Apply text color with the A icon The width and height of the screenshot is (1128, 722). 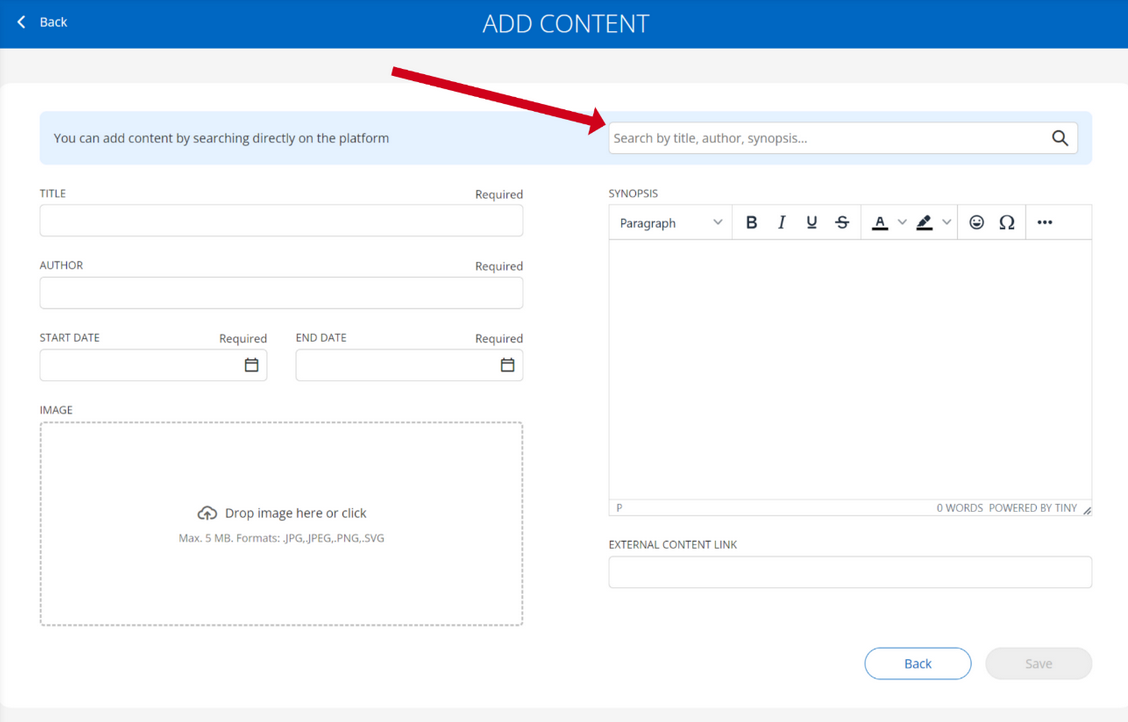click(x=879, y=223)
